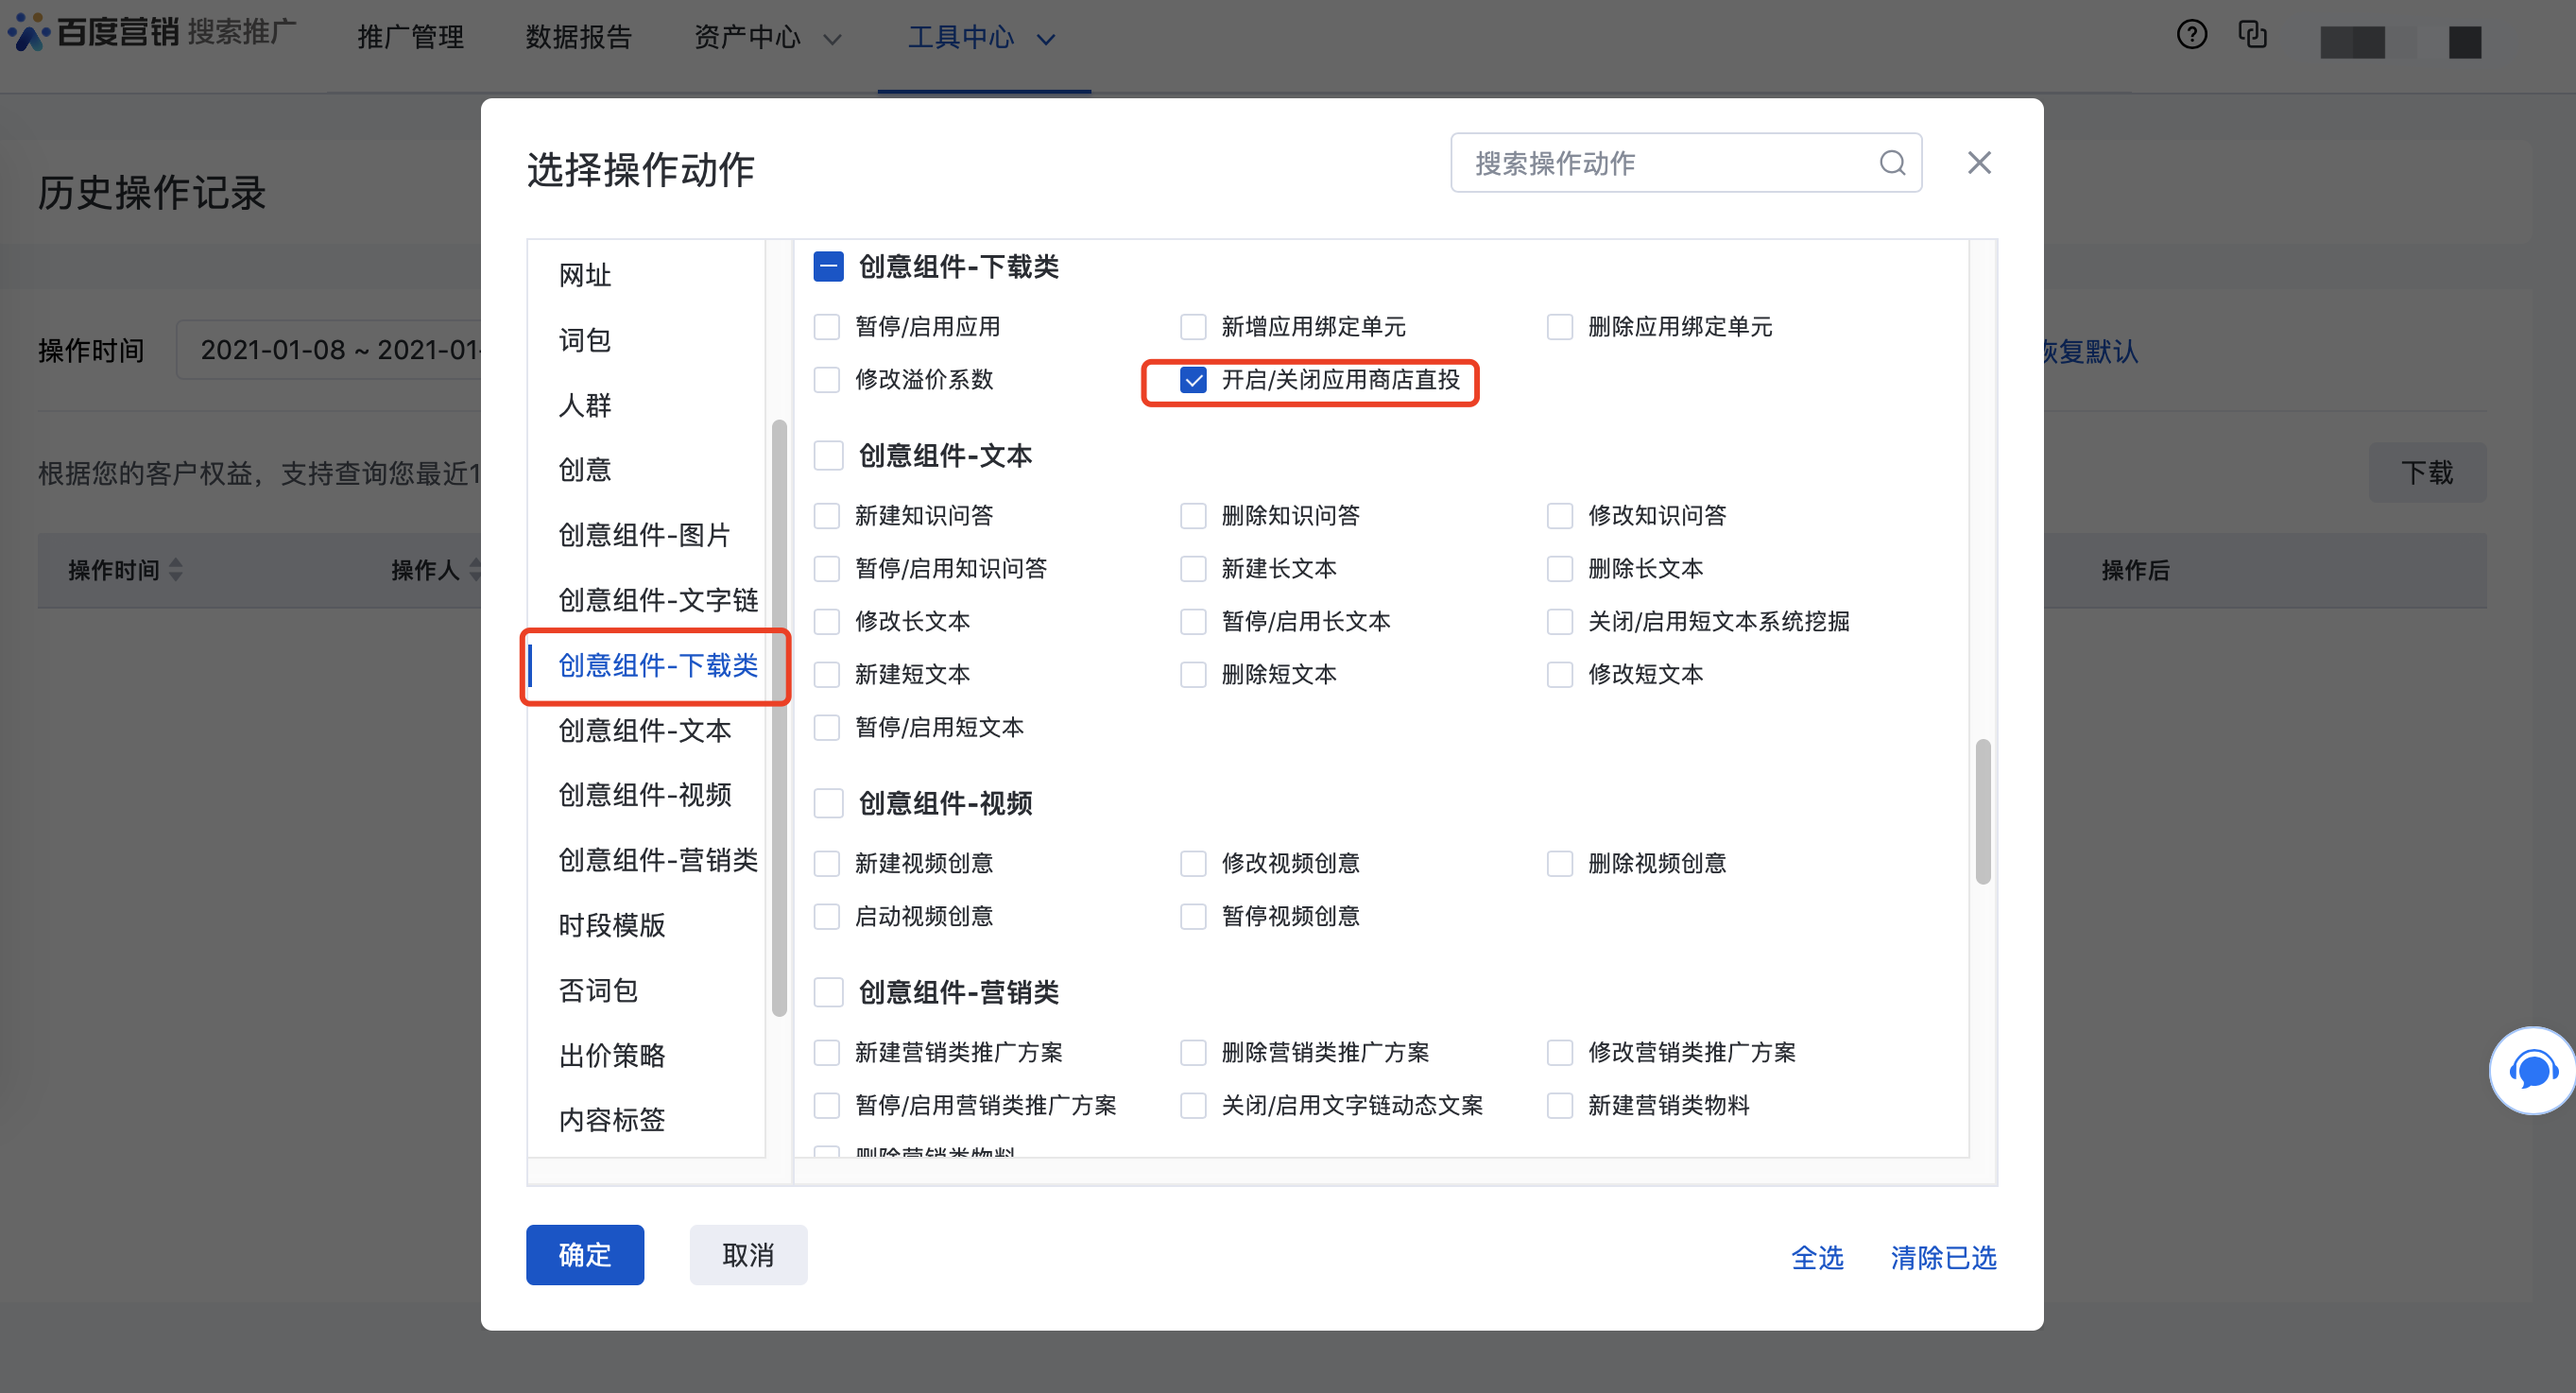Viewport: 2576px width, 1393px height.
Task: Open the help question mark icon
Action: (2191, 35)
